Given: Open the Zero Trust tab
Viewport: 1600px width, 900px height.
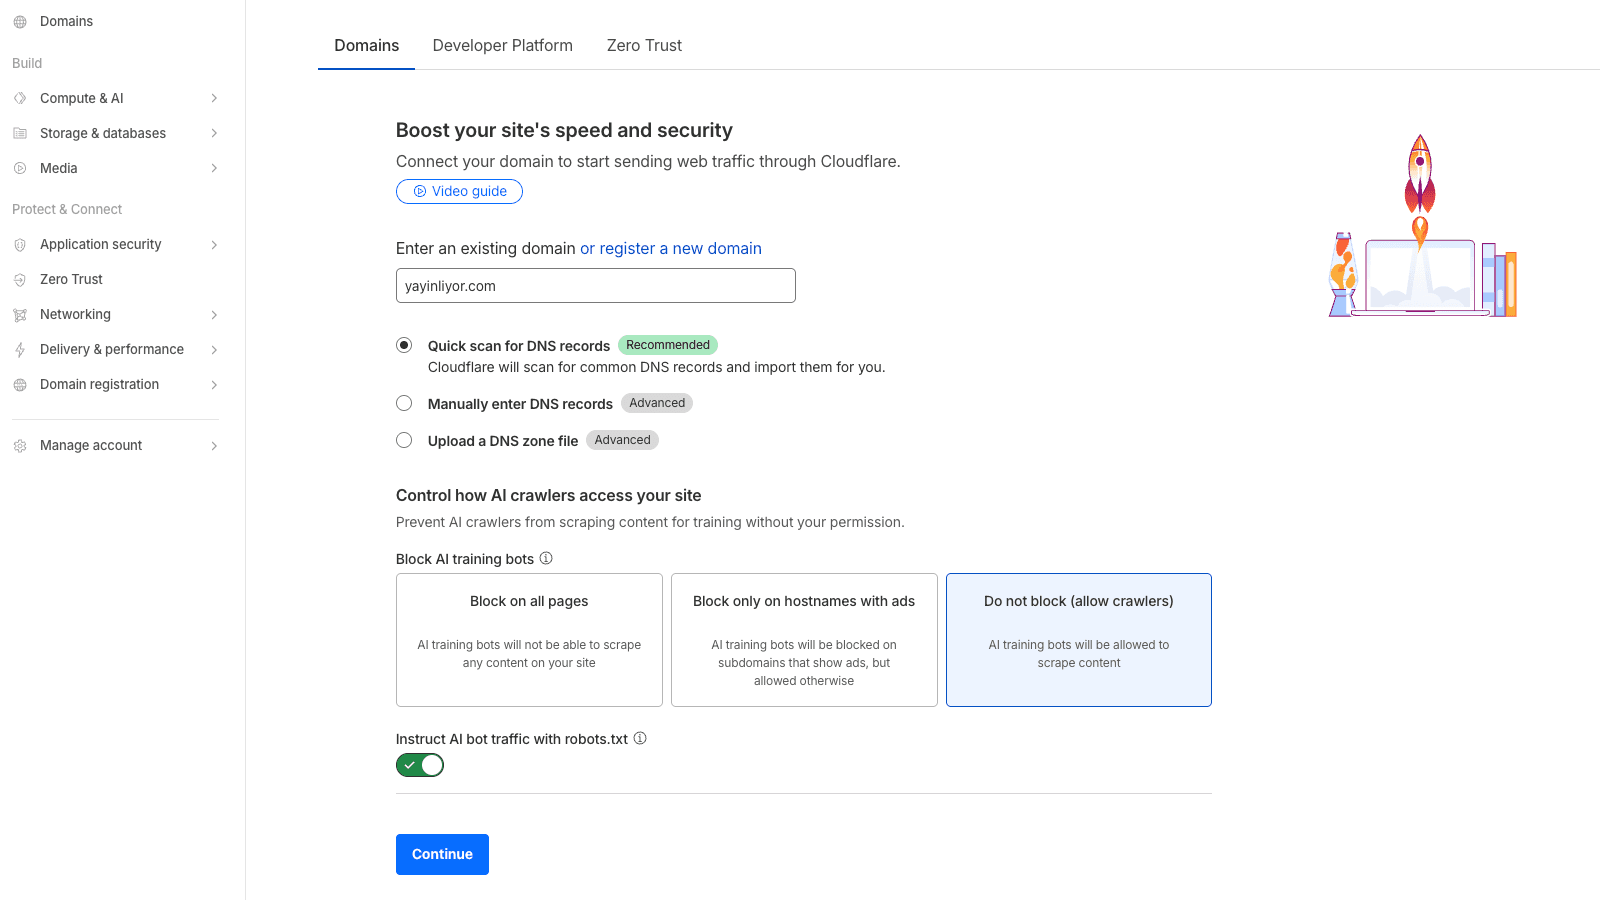Looking at the screenshot, I should click(644, 46).
